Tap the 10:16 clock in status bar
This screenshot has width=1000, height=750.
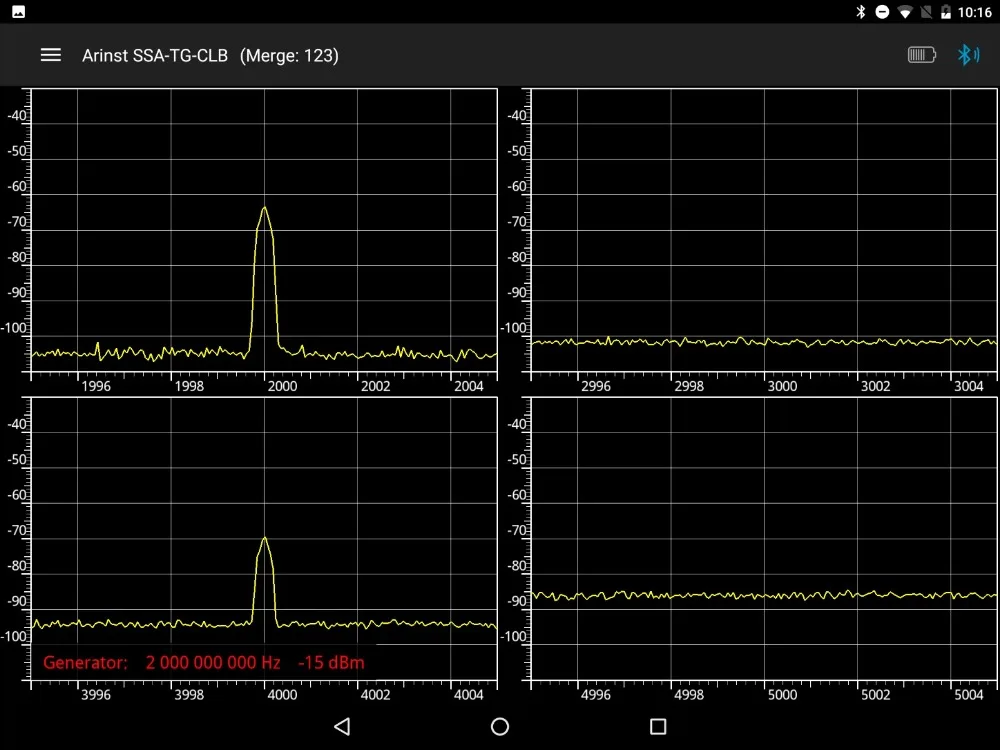(974, 12)
